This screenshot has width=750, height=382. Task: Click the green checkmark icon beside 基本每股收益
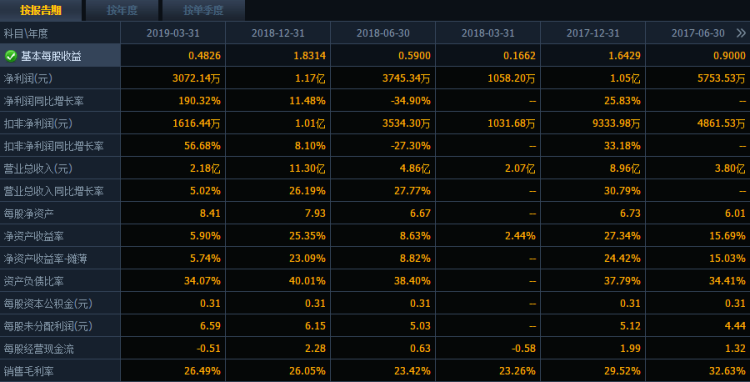click(11, 56)
